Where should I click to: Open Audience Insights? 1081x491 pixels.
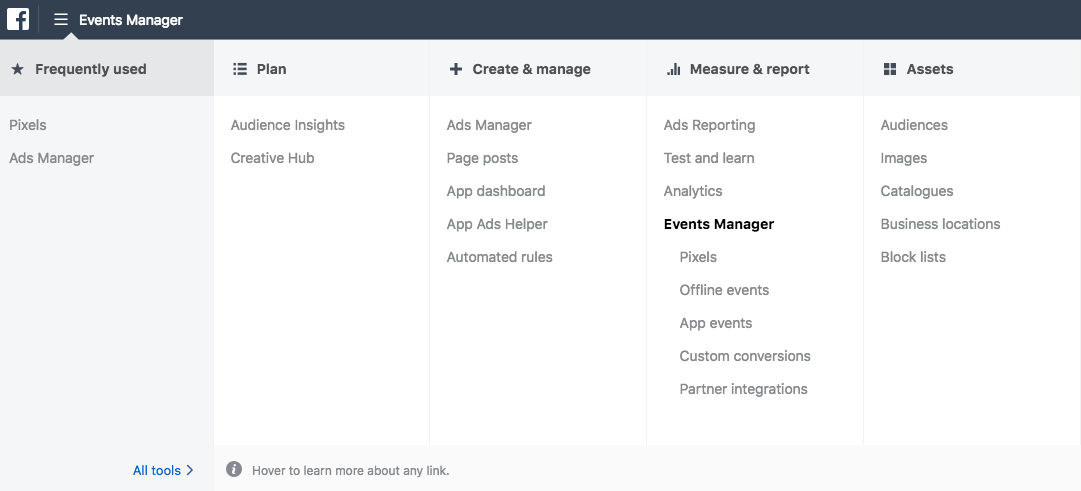point(287,125)
